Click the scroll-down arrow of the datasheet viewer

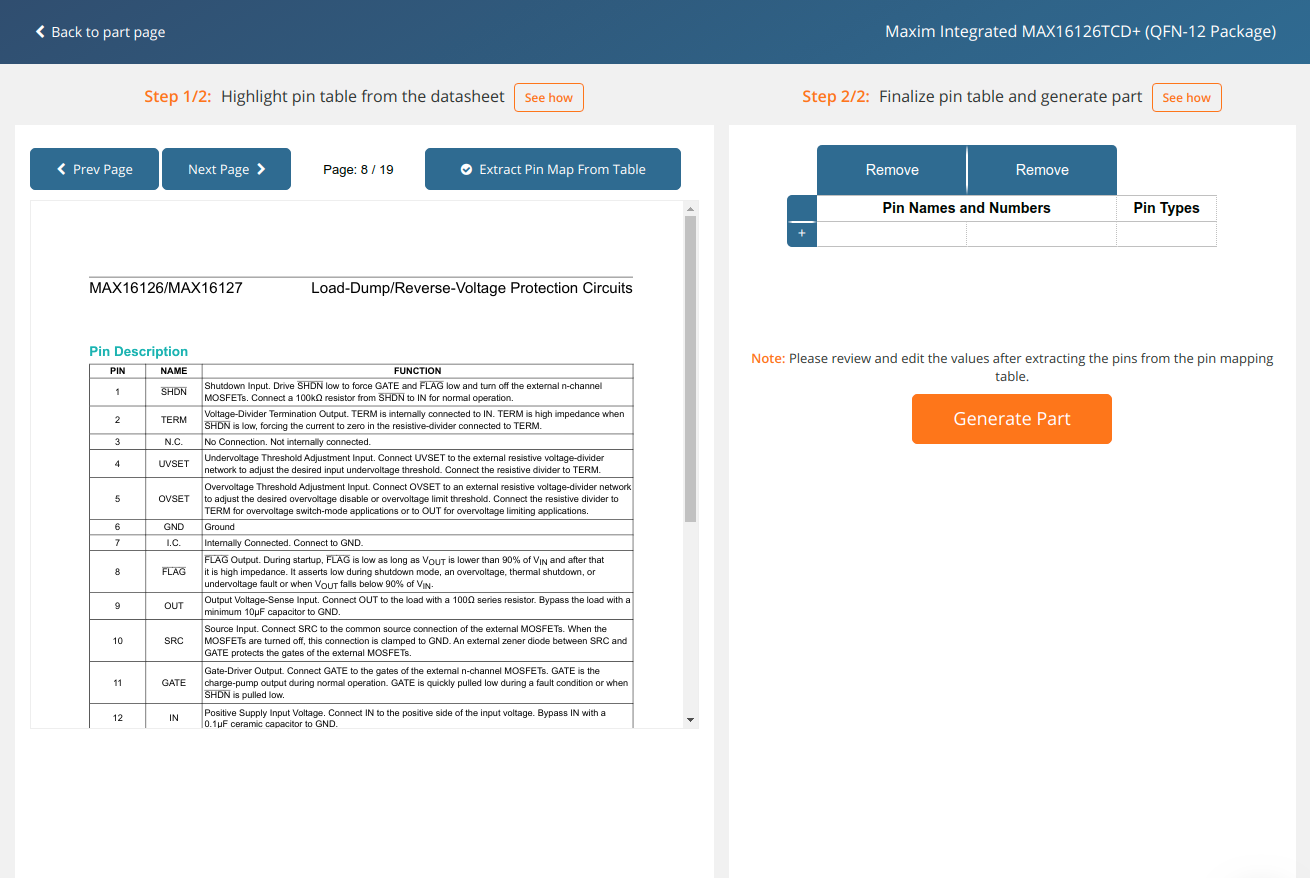(x=690, y=720)
